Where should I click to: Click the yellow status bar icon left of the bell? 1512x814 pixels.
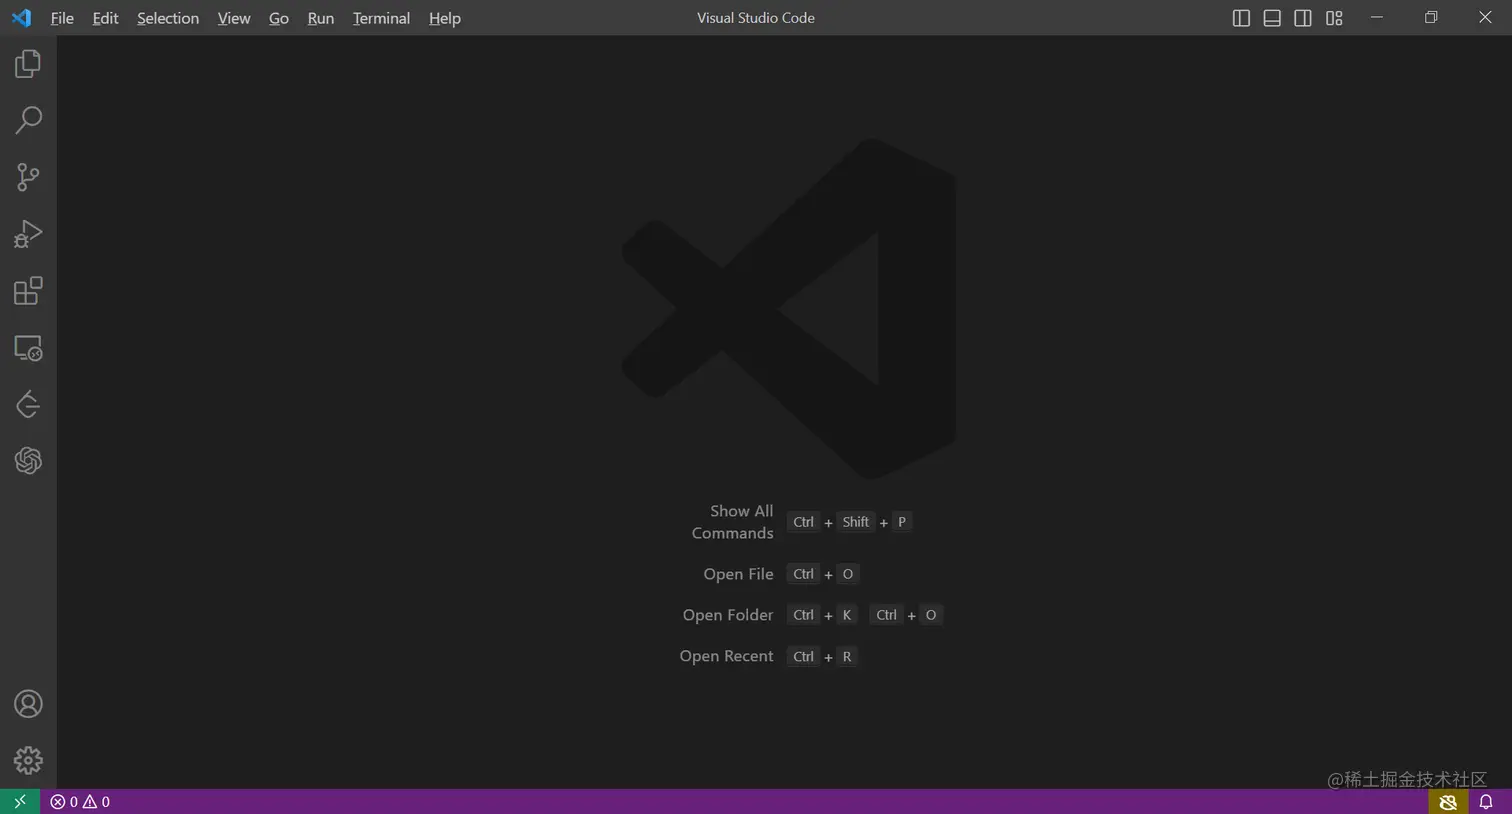[1448, 802]
